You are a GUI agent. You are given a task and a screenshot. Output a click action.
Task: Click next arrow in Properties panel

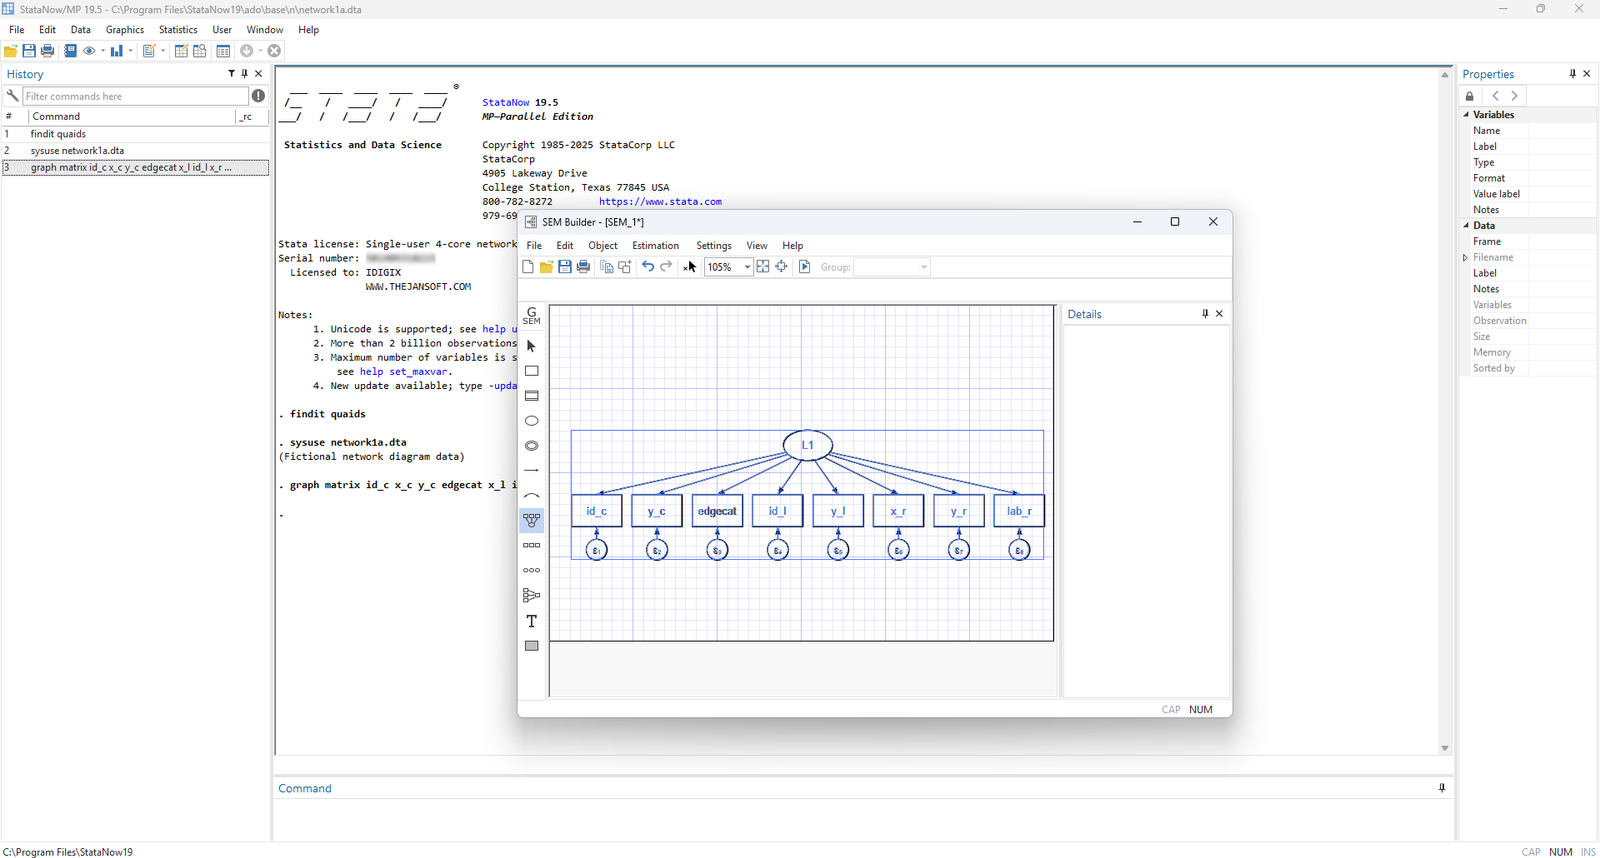point(1515,96)
